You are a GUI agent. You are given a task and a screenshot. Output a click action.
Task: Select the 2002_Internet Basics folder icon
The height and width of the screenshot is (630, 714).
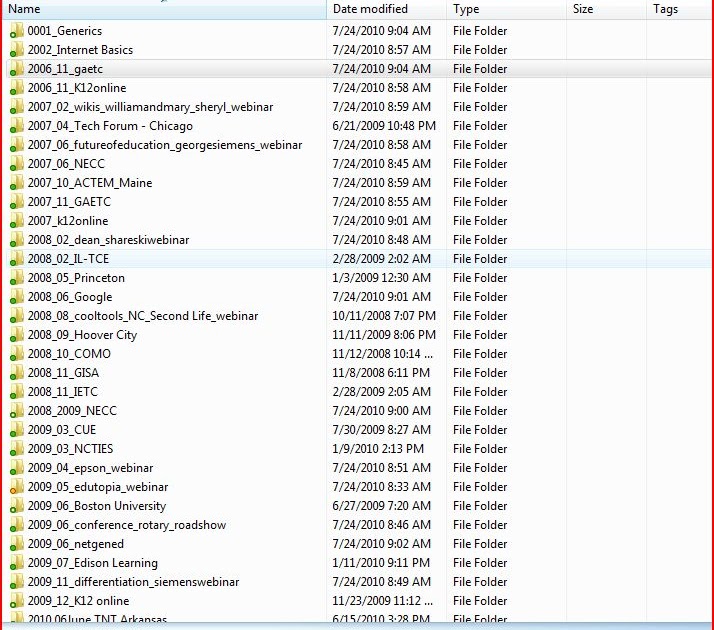[17, 50]
